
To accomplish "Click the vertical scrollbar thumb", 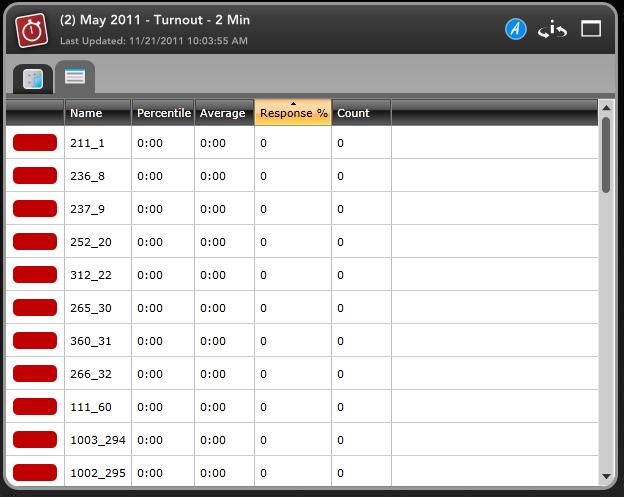I will click(x=606, y=155).
